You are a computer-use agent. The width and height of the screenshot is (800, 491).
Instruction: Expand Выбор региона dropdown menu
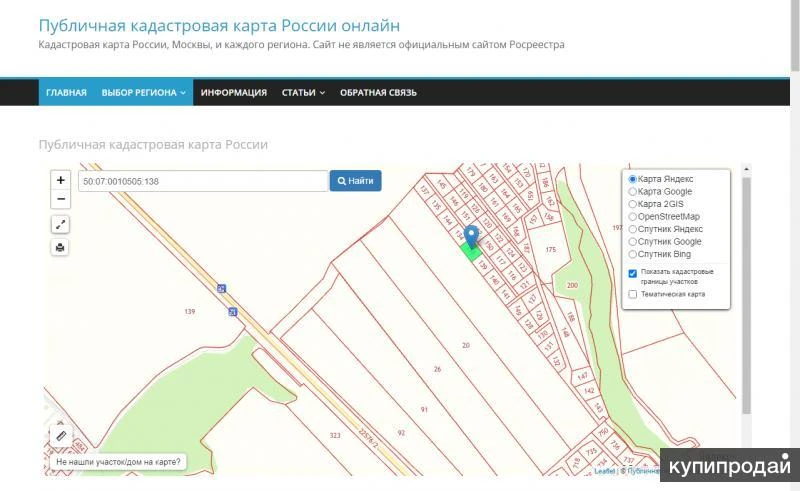tap(144, 93)
